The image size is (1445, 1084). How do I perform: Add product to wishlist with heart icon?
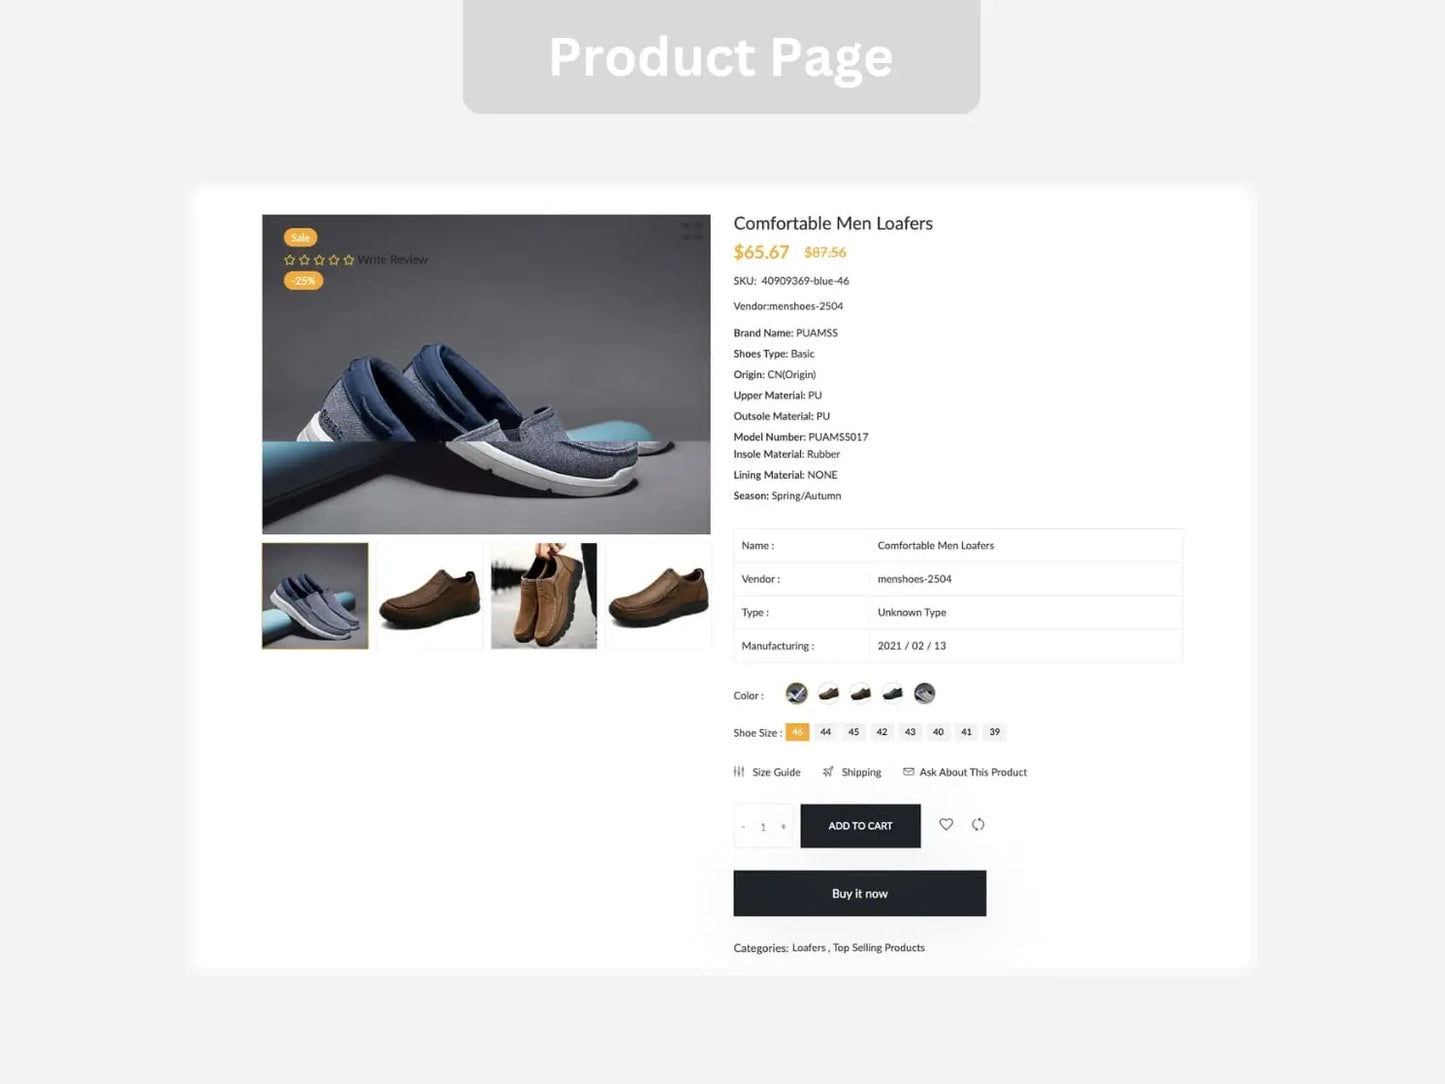coord(946,824)
